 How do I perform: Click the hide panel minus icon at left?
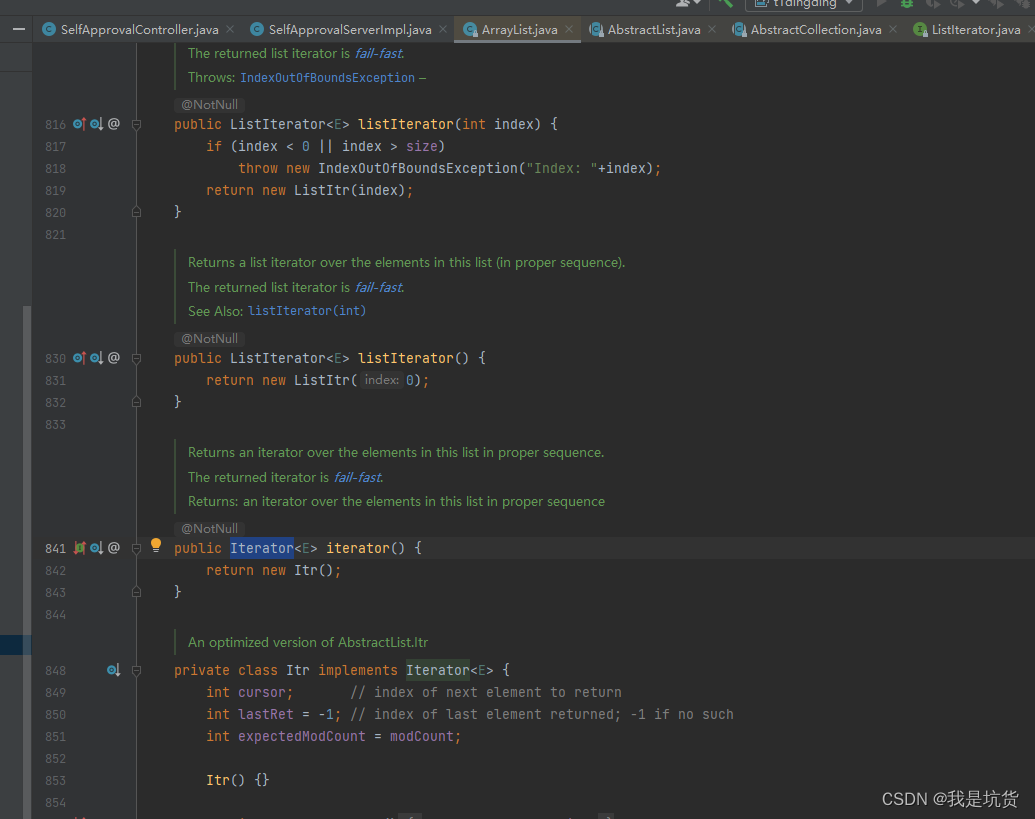click(x=19, y=29)
